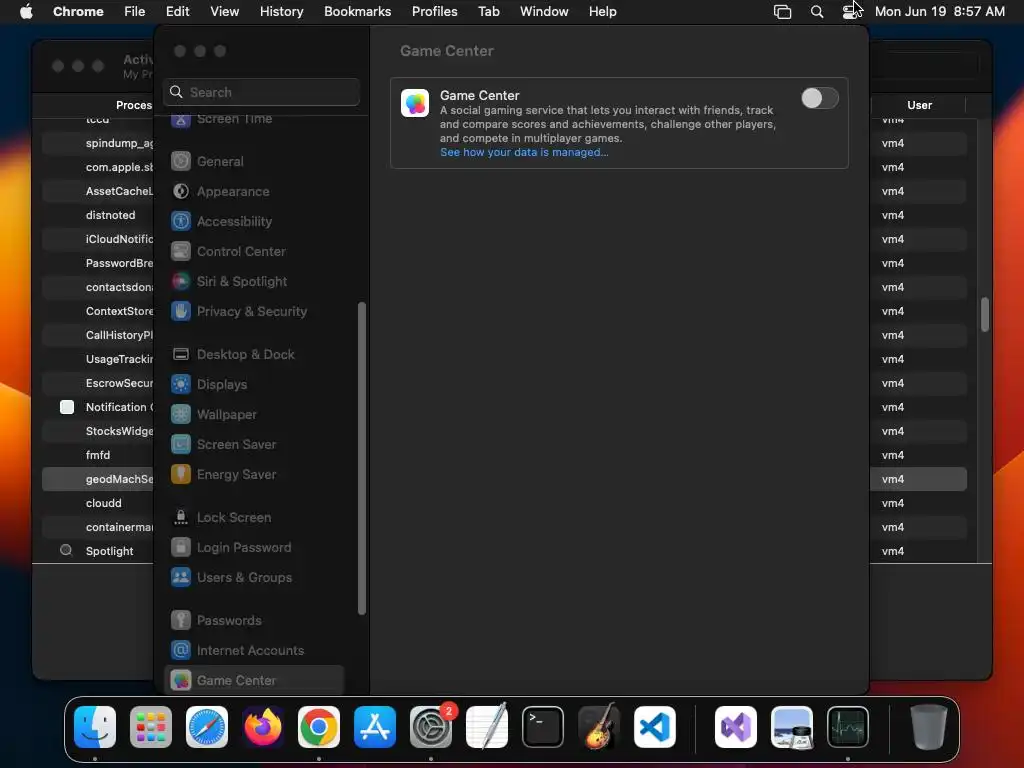This screenshot has height=768, width=1024.
Task: Sort by User column in Activity Monitor
Action: (x=919, y=105)
